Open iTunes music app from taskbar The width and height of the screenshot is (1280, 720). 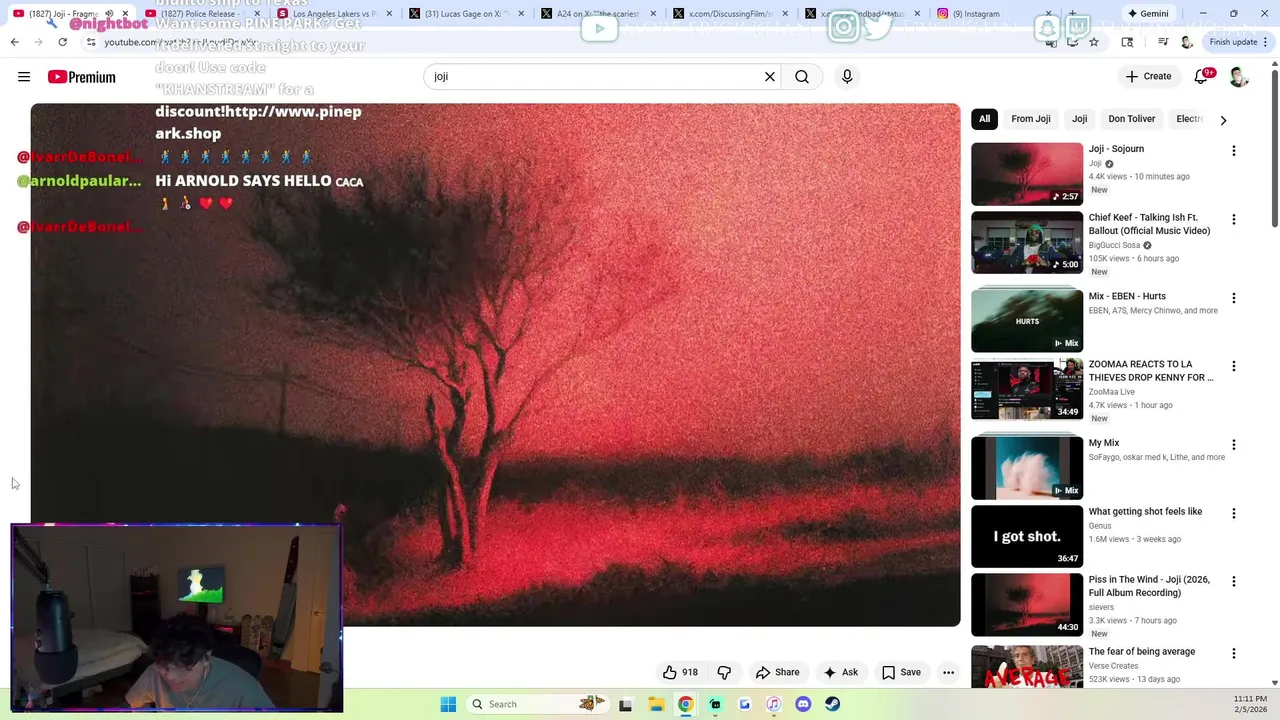[x=773, y=704]
